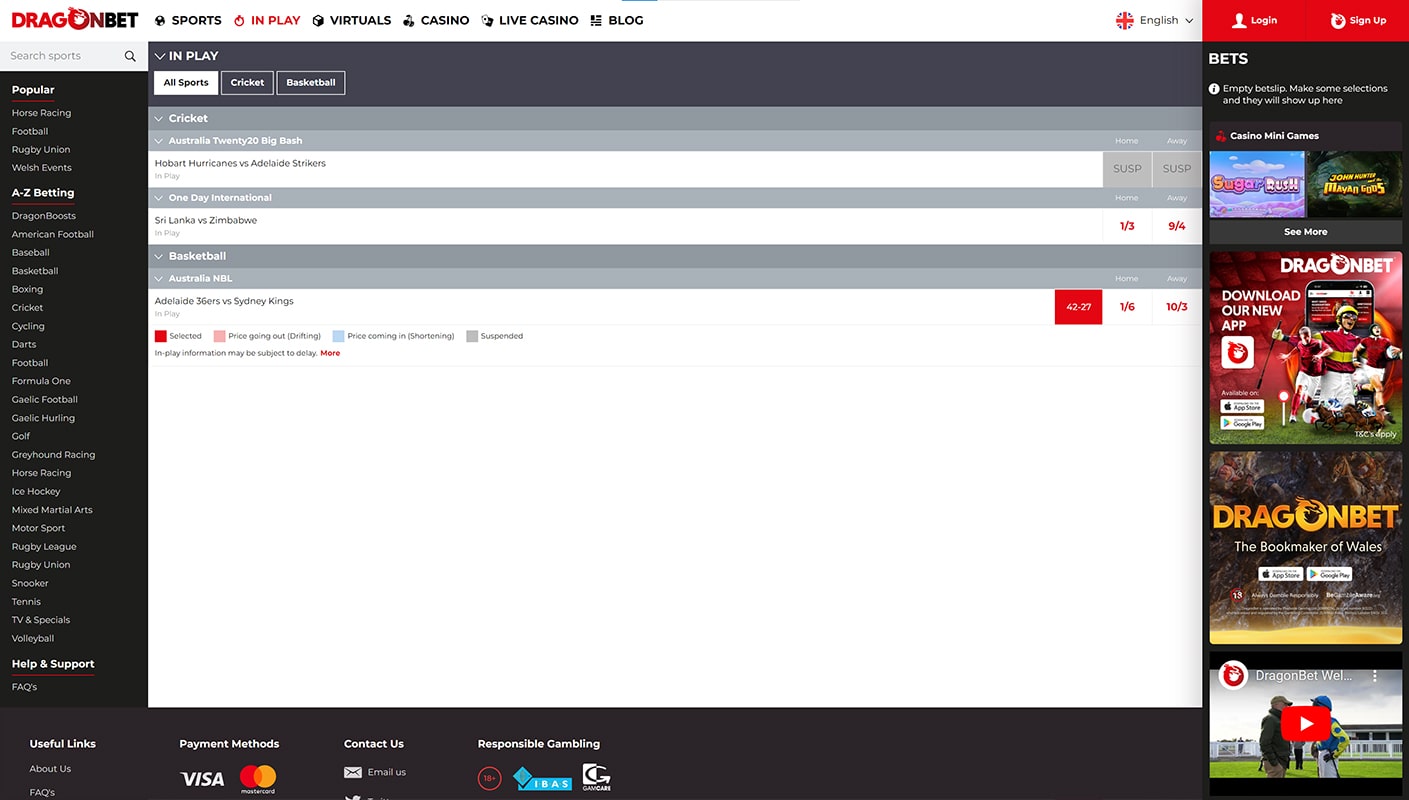The image size is (1409, 800).
Task: Click the More link about in-play delay
Action: pos(330,353)
